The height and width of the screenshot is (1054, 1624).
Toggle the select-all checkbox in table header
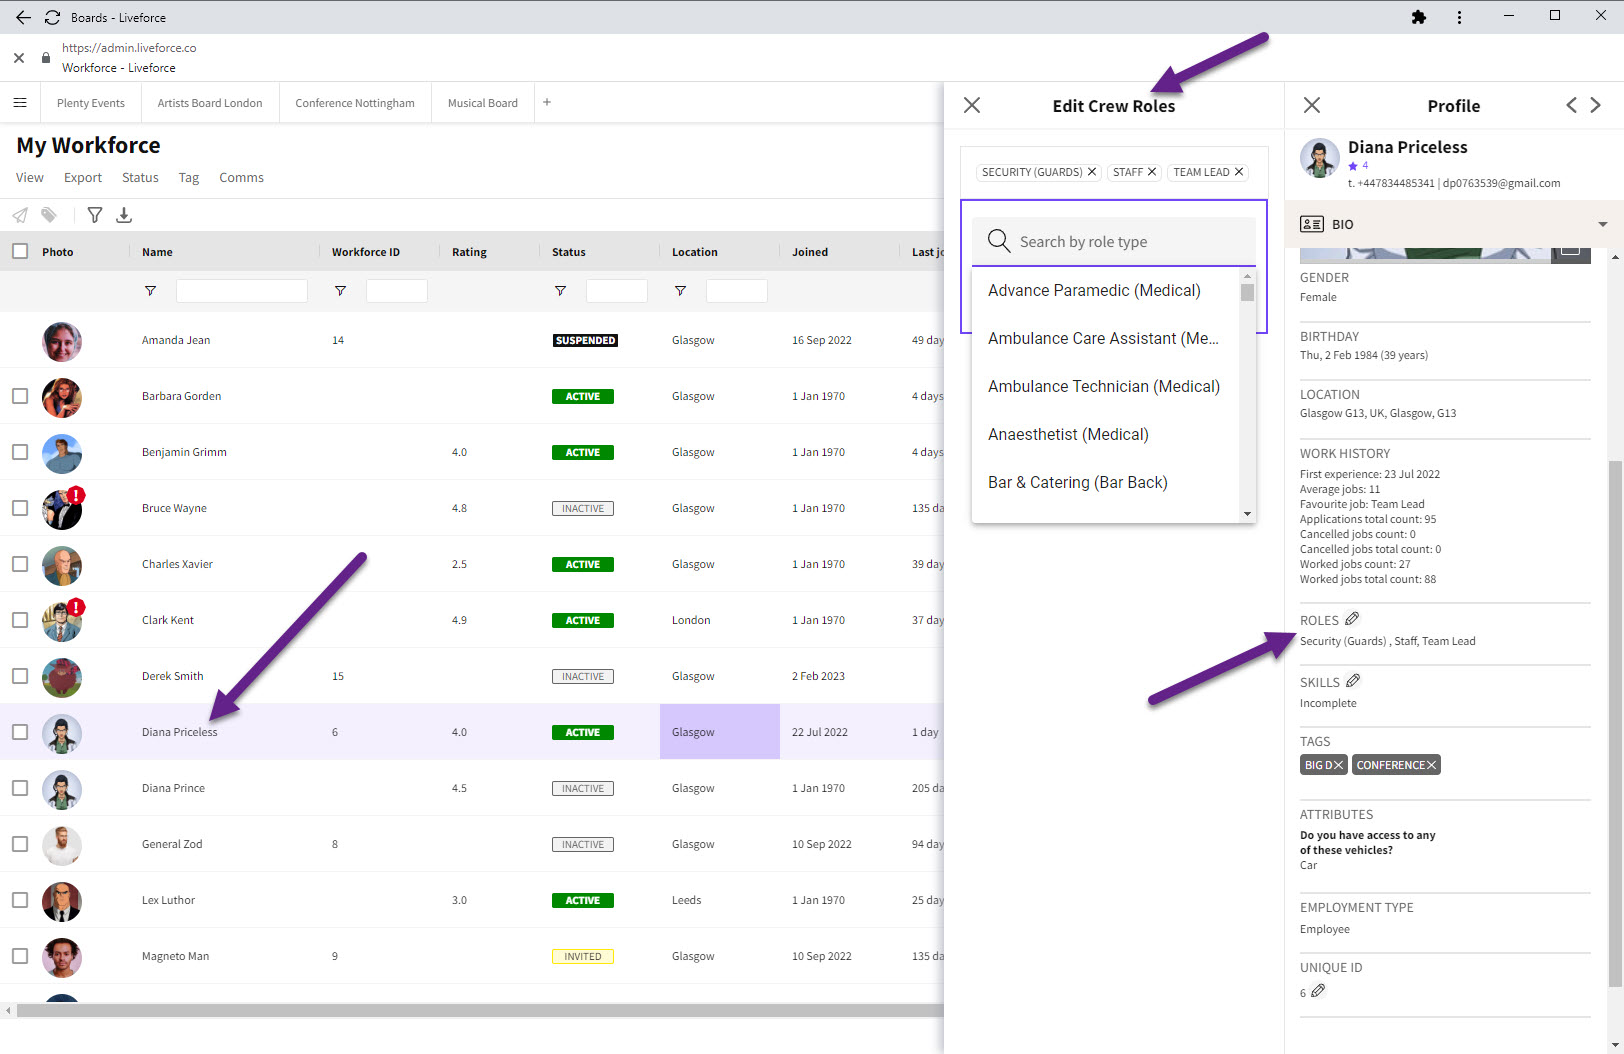tap(20, 251)
